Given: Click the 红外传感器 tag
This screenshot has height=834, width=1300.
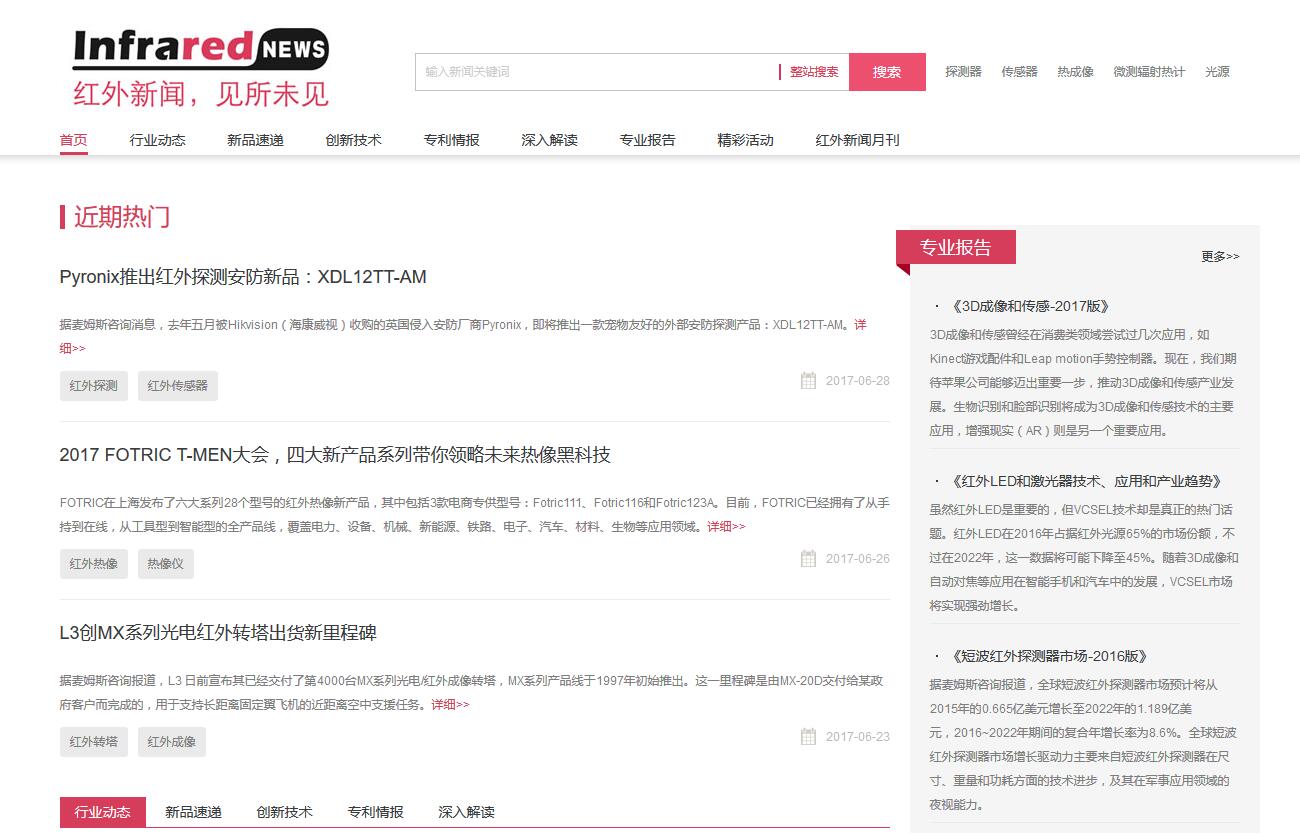Looking at the screenshot, I should point(178,386).
